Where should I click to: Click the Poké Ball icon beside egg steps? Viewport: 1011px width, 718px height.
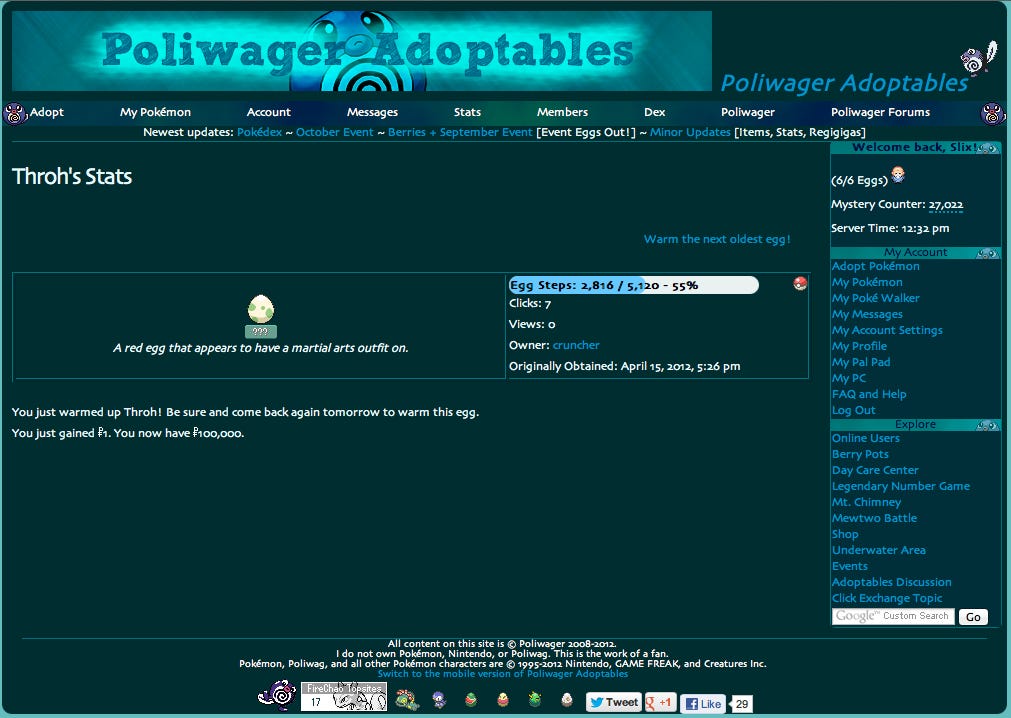click(800, 284)
